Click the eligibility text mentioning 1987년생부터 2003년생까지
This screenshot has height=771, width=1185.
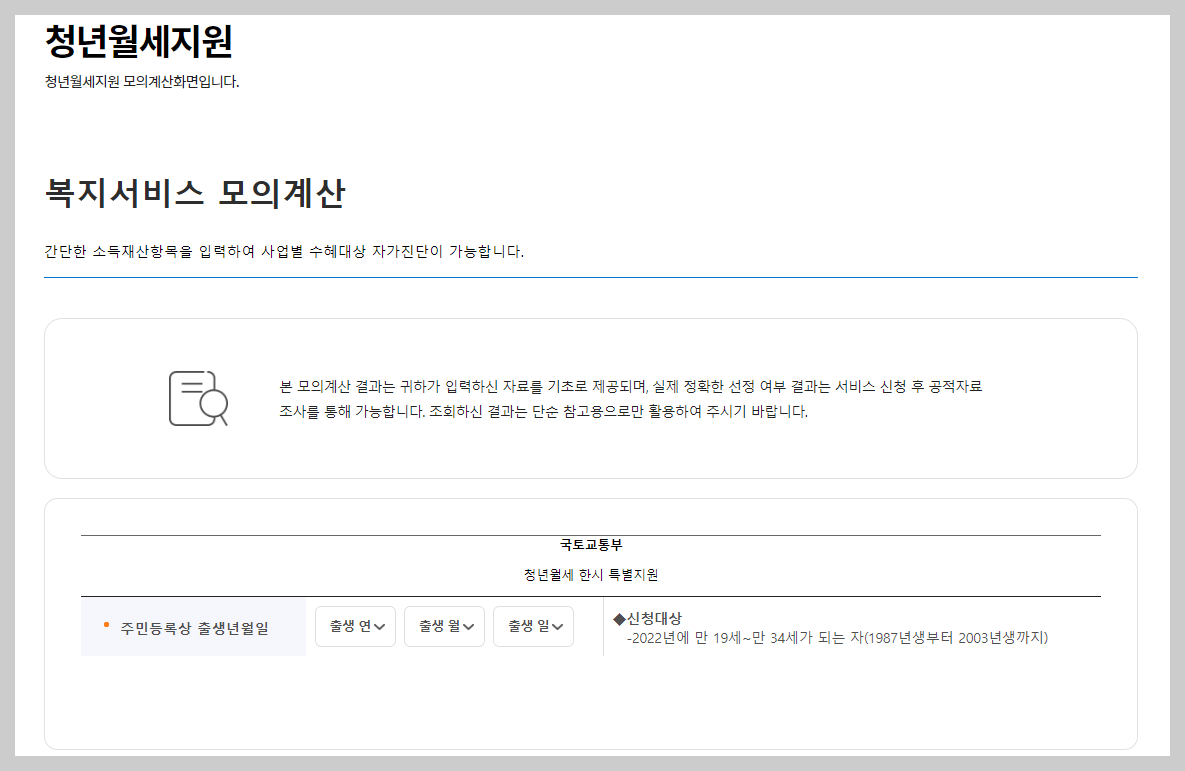[x=837, y=637]
